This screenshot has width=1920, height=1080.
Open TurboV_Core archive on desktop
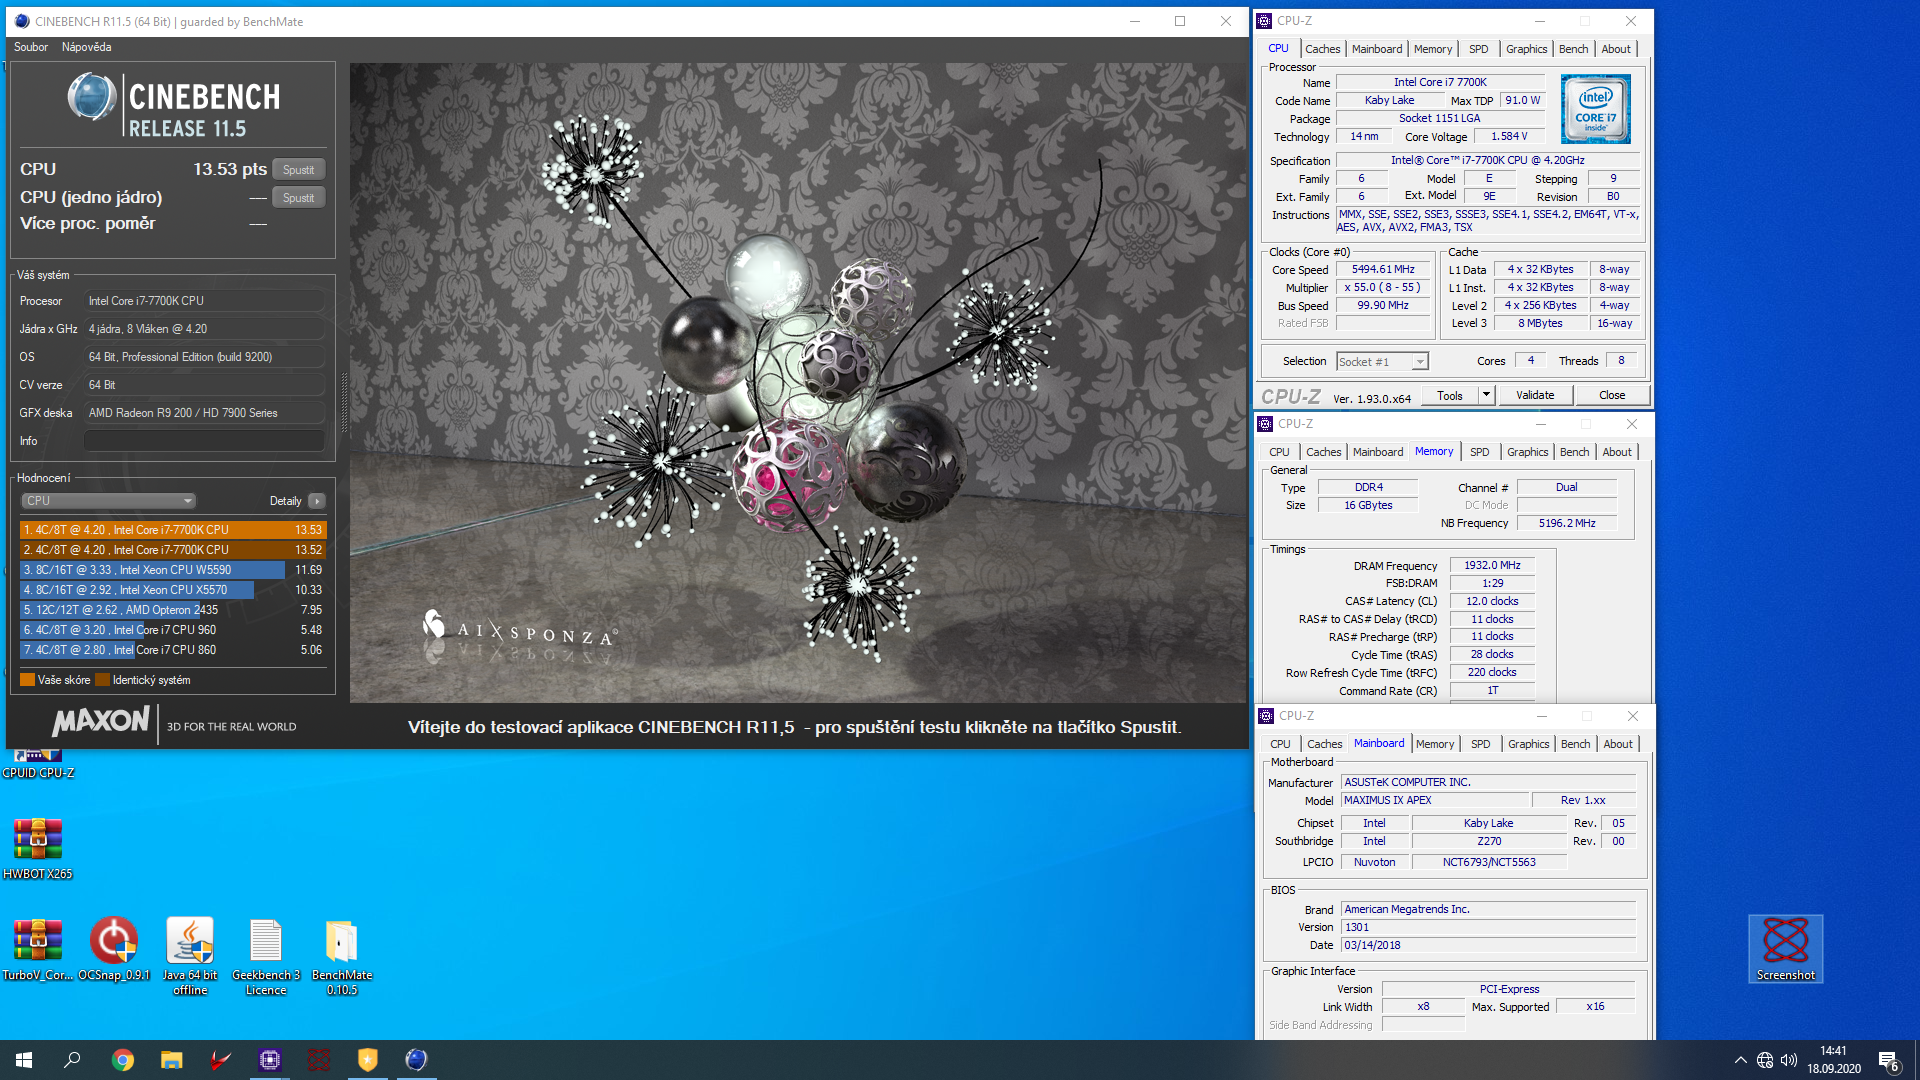tap(38, 949)
